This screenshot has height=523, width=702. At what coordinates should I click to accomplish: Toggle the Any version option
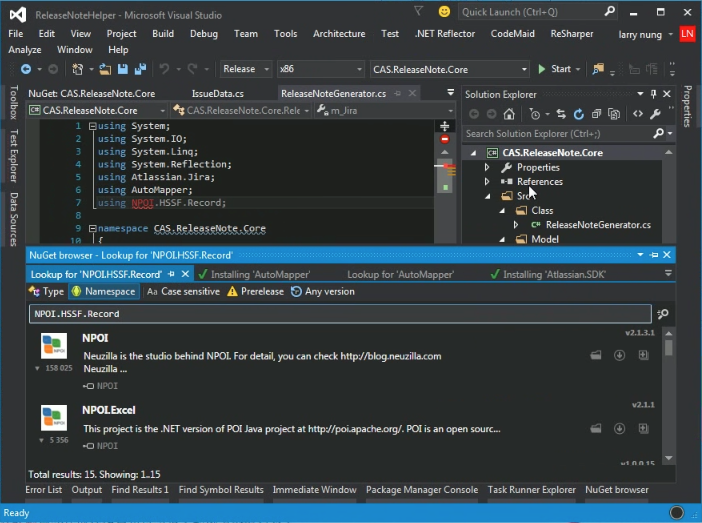coord(322,292)
